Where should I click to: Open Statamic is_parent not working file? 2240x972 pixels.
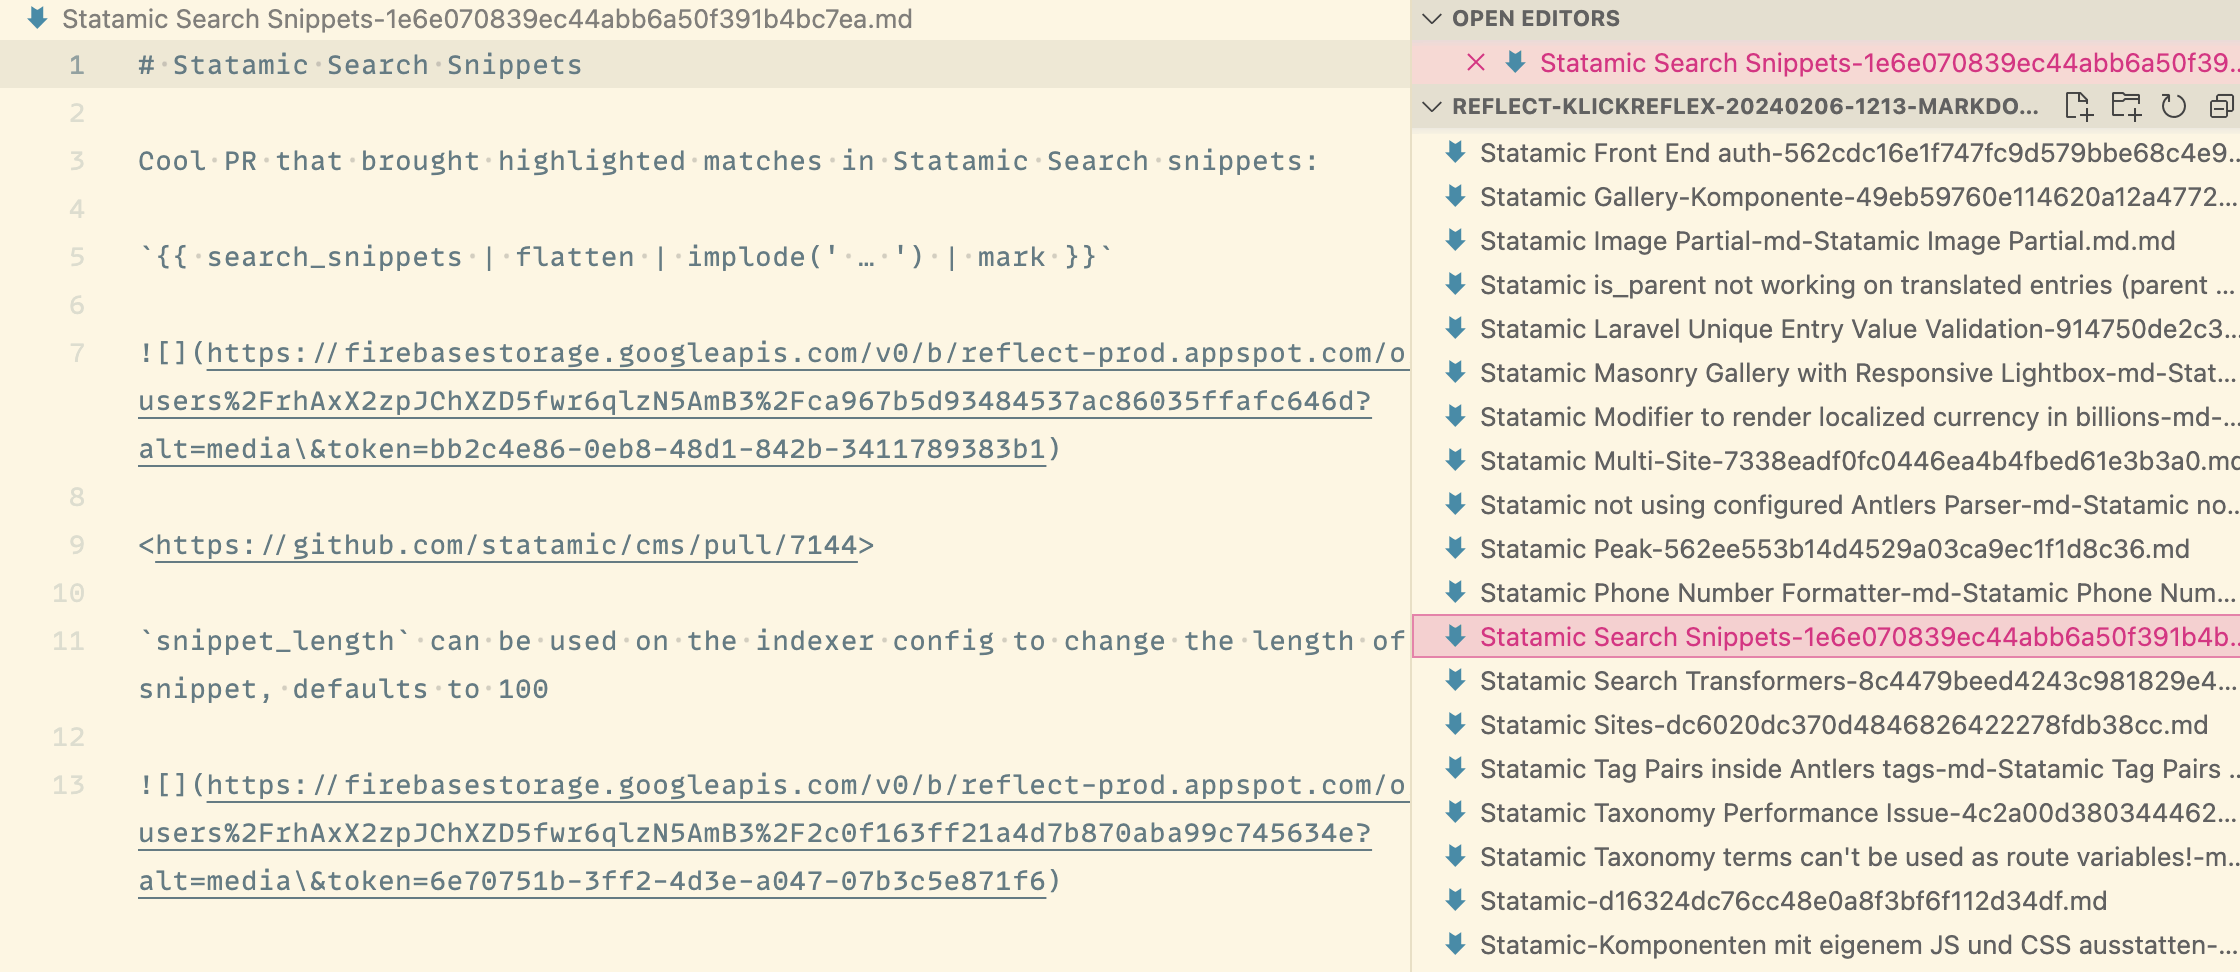pyautogui.click(x=1826, y=285)
